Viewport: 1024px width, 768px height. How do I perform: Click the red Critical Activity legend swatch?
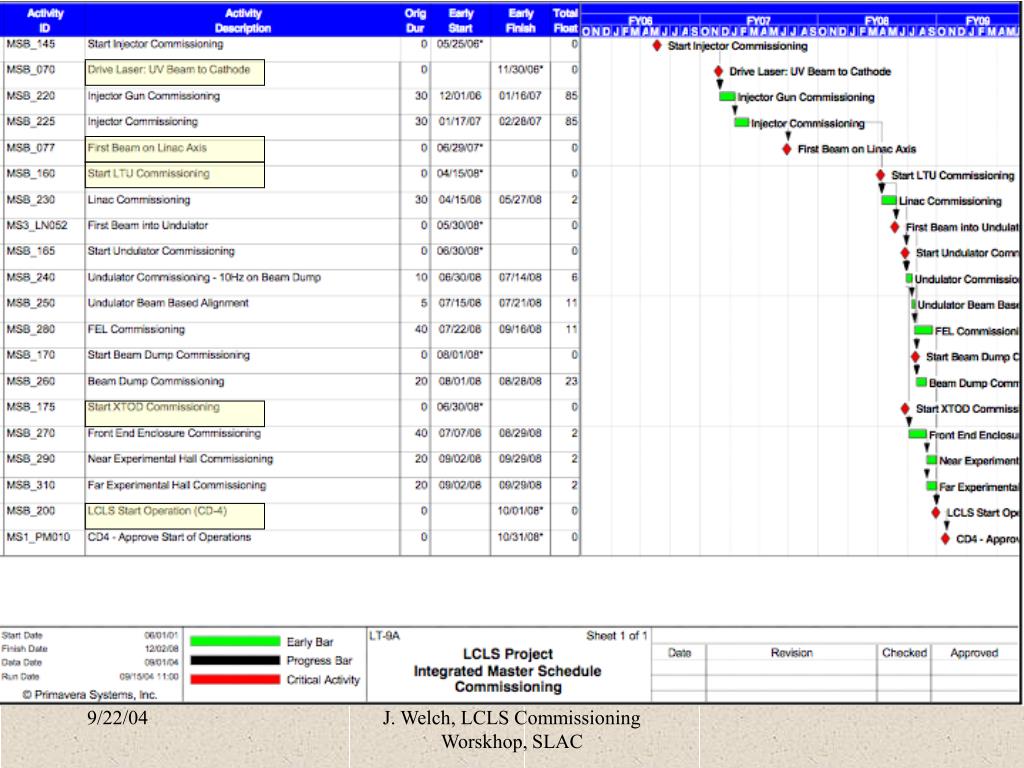point(235,679)
